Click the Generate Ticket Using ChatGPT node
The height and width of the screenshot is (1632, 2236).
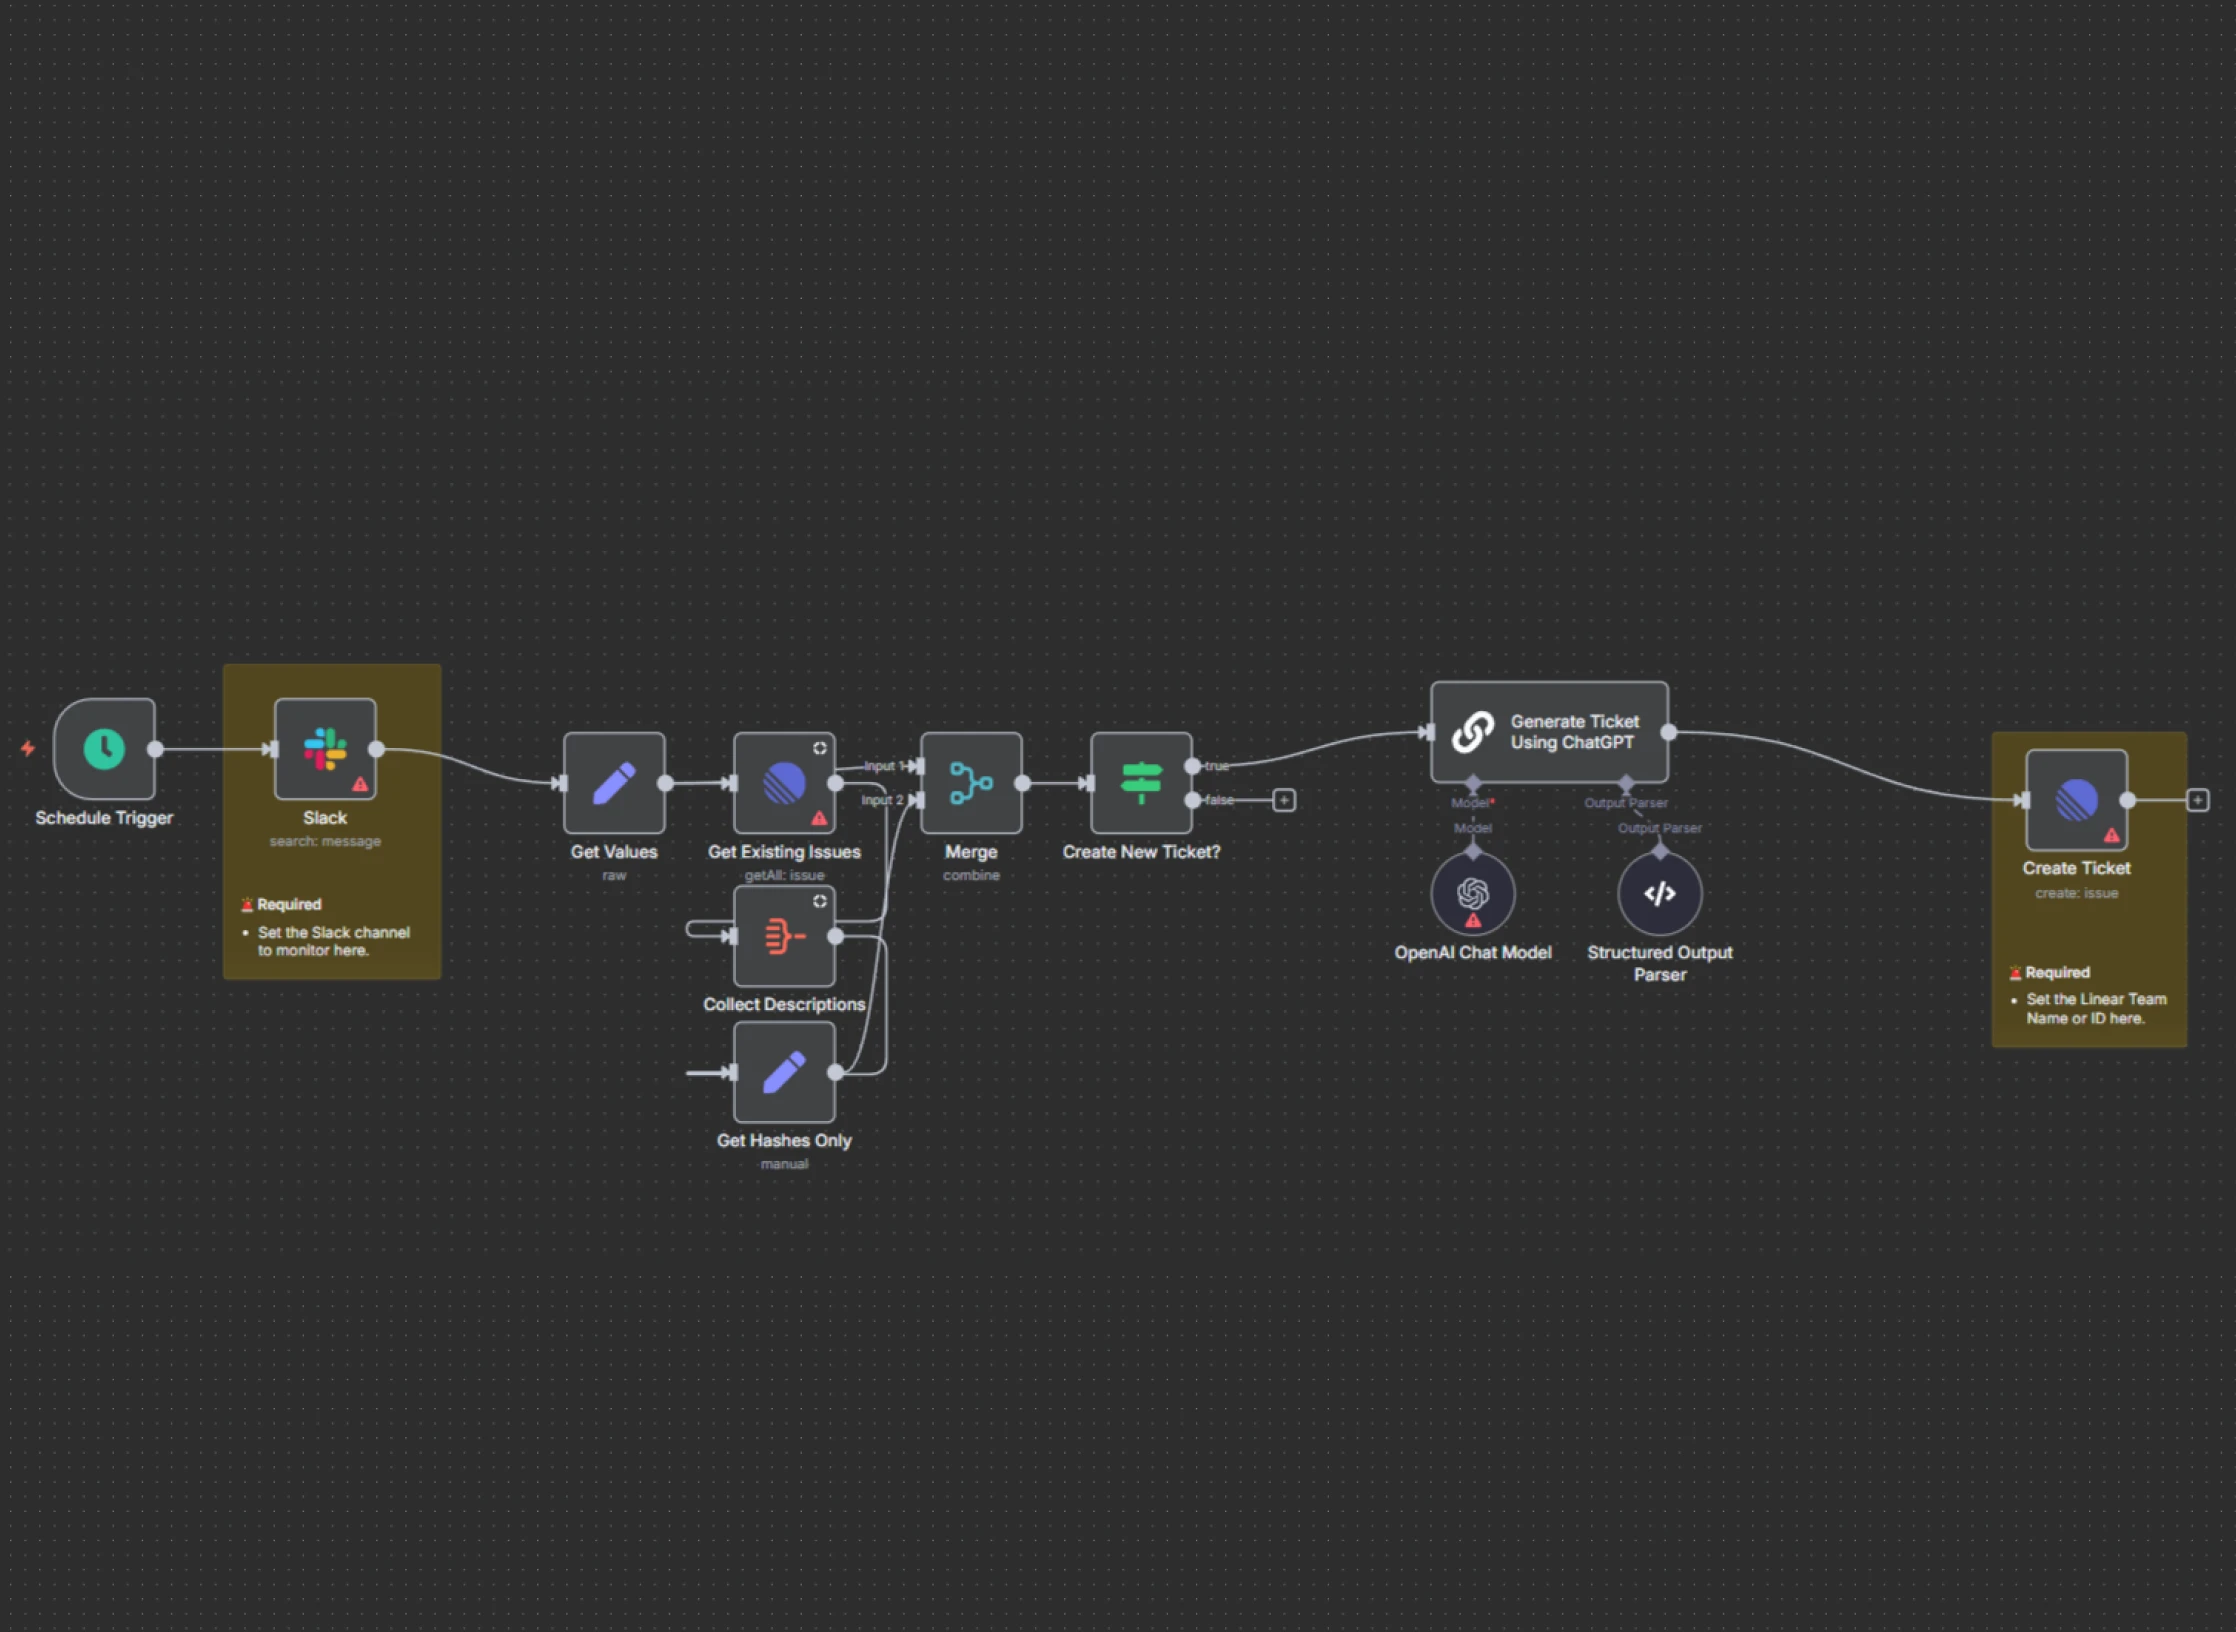(x=1549, y=732)
